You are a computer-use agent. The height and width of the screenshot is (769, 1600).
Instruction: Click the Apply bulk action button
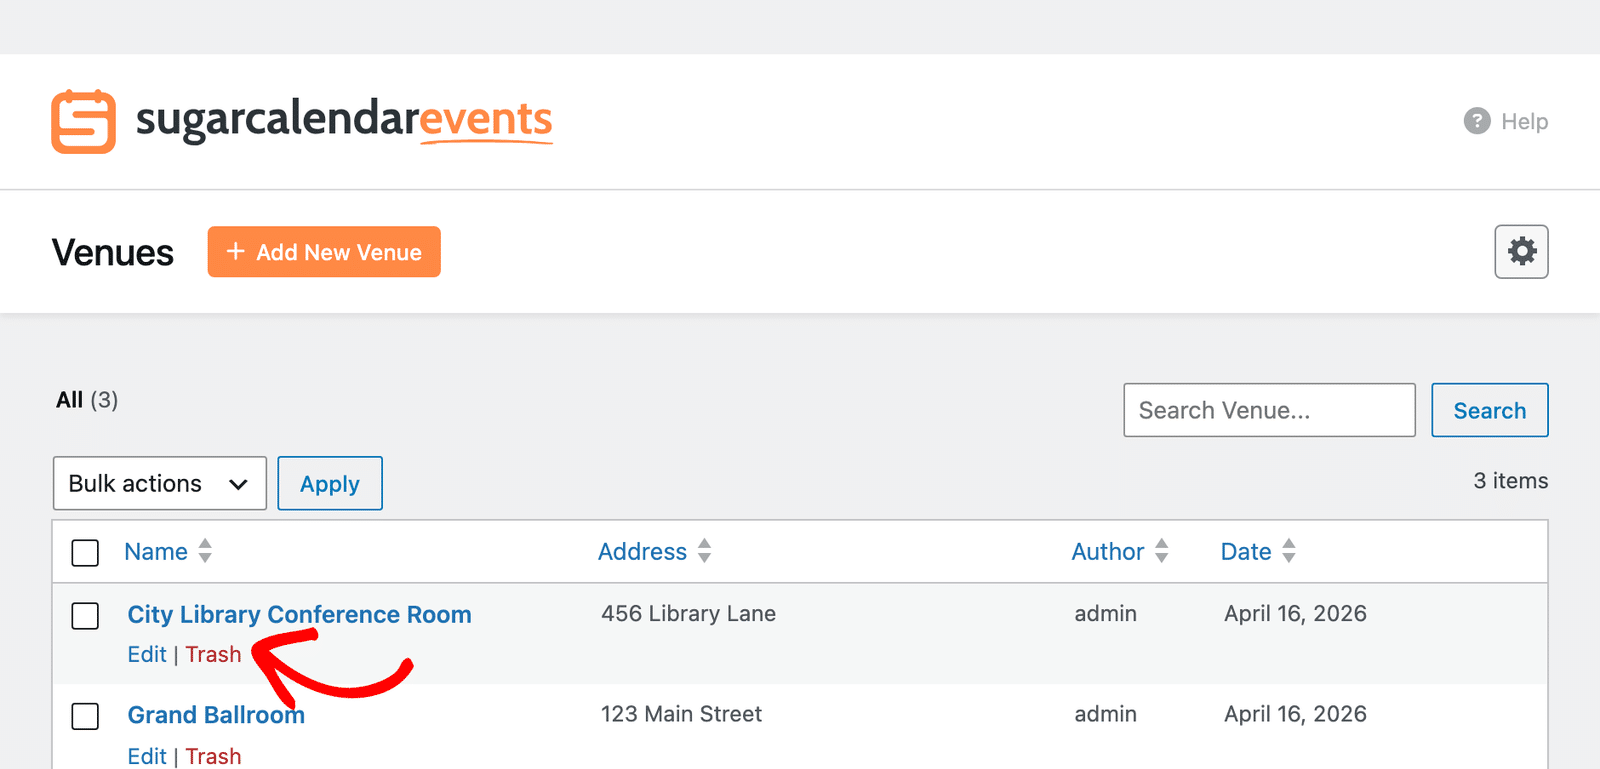[x=330, y=483]
